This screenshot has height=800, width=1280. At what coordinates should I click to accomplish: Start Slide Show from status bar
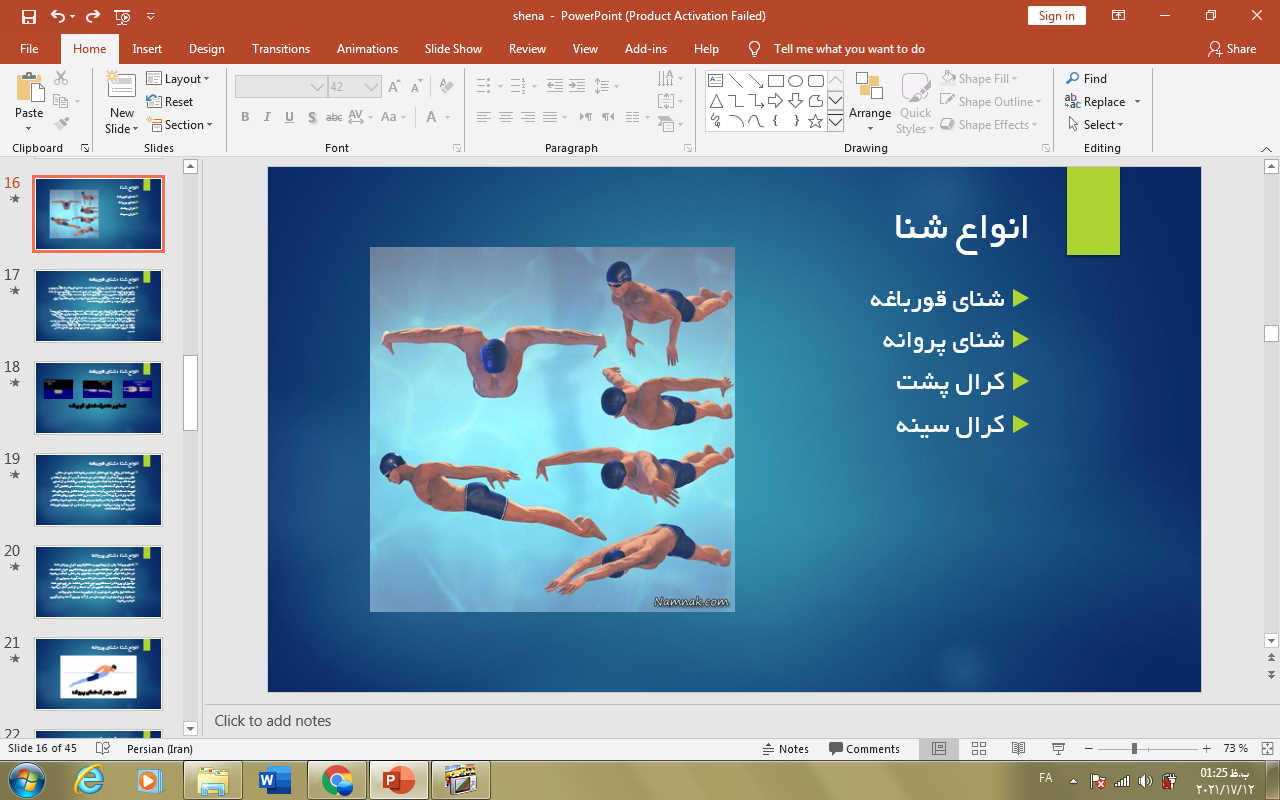[x=1058, y=749]
